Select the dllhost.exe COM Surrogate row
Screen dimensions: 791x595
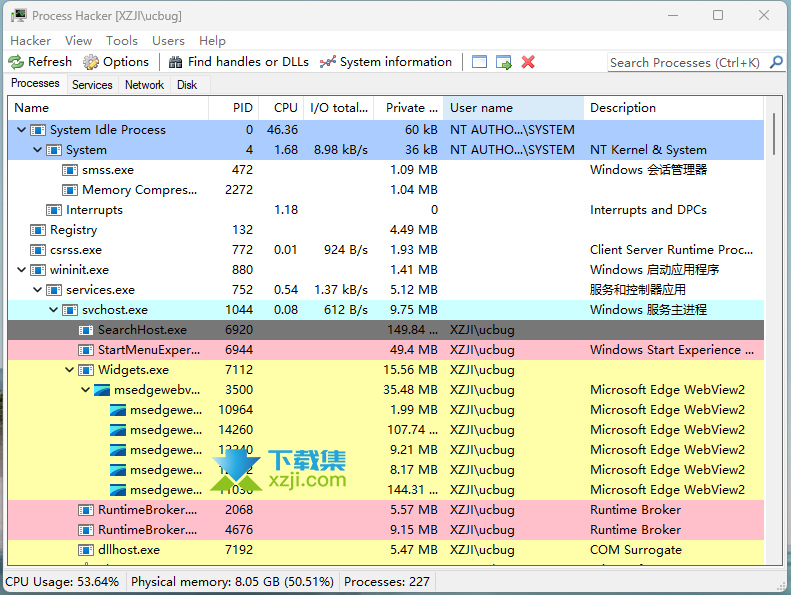coord(386,550)
